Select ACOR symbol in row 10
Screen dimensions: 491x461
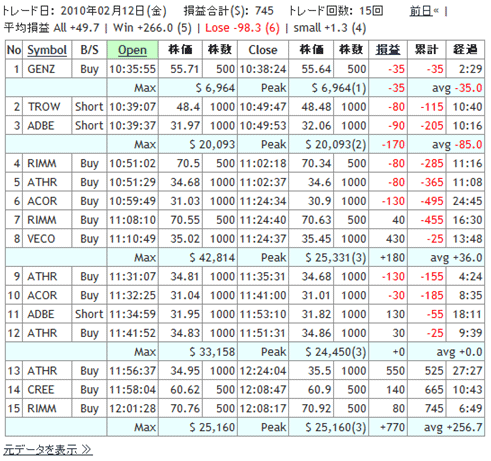(42, 295)
